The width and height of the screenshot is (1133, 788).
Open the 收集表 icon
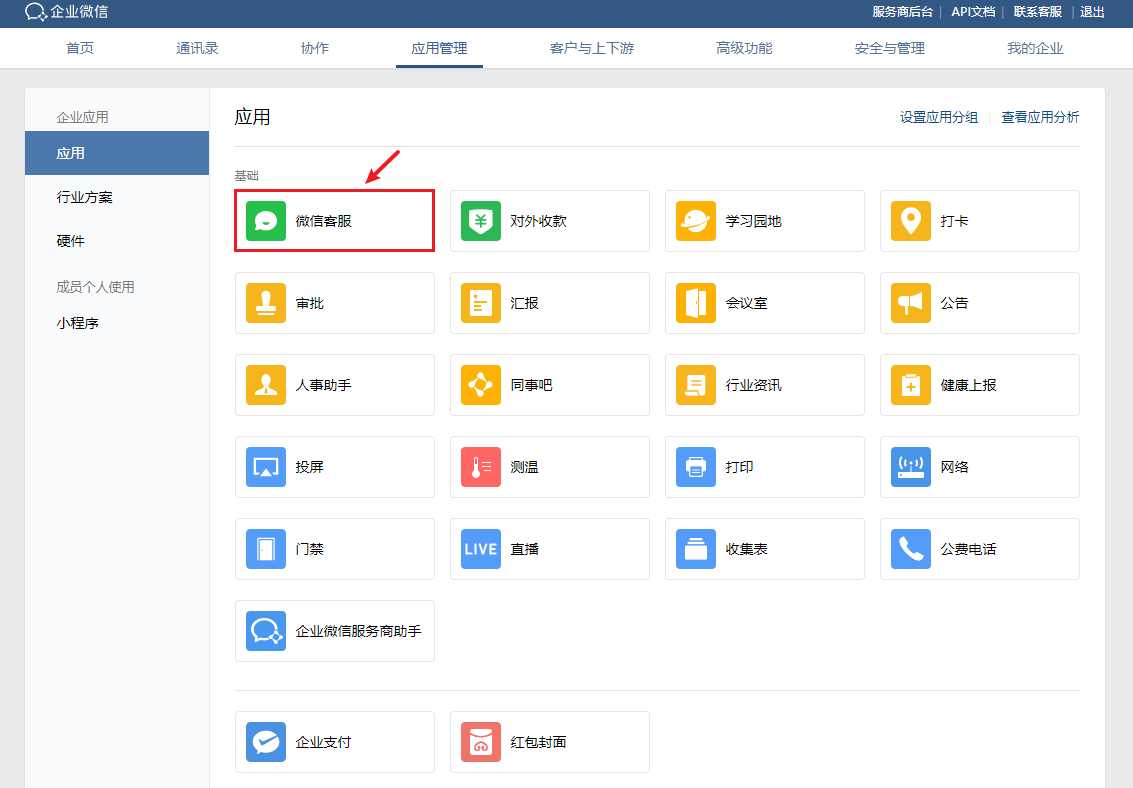[696, 549]
